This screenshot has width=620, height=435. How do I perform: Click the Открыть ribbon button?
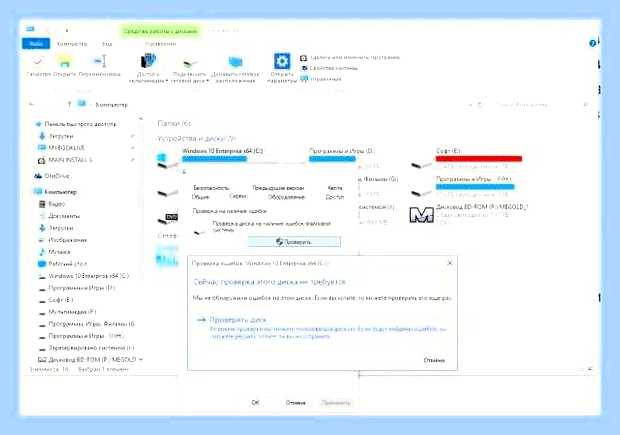click(64, 65)
